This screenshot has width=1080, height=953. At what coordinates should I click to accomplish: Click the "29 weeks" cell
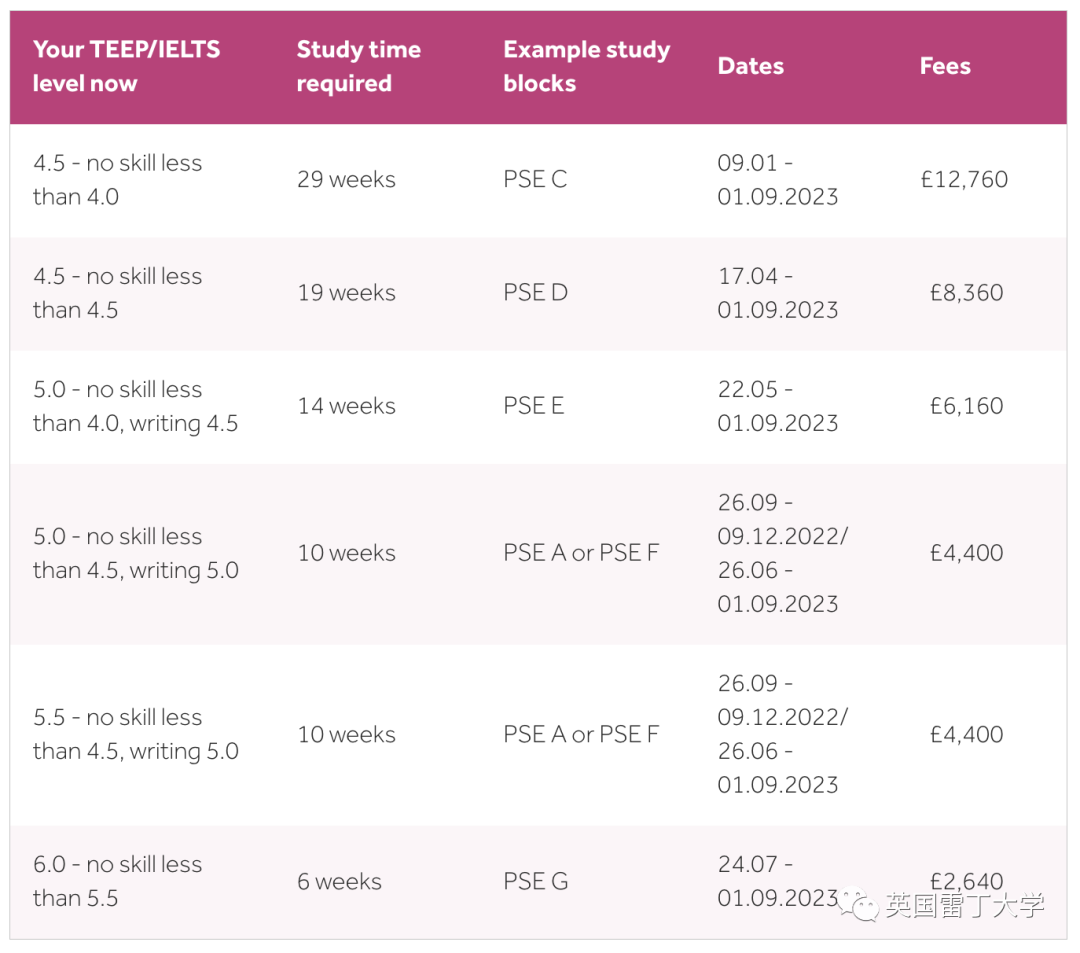[x=346, y=180]
